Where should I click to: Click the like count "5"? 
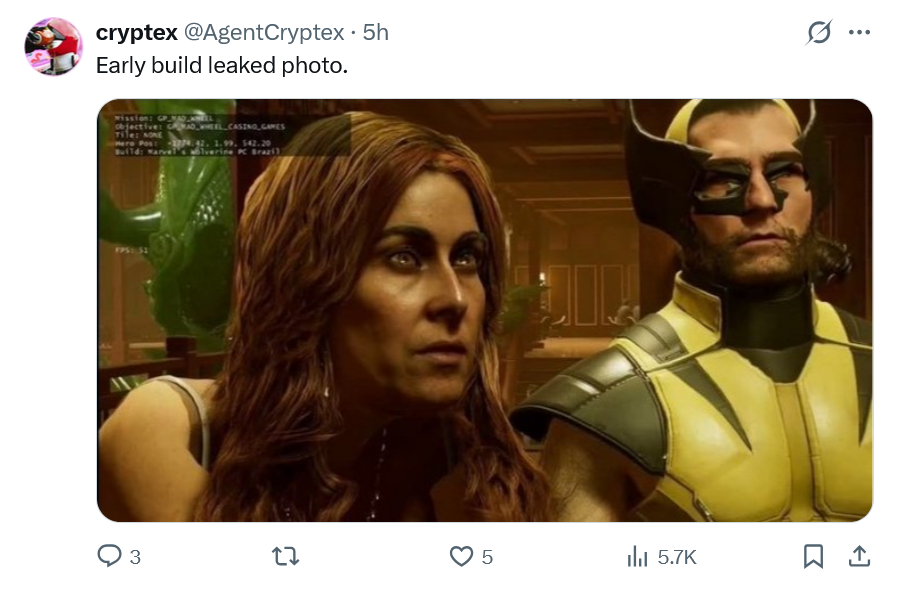tap(487, 557)
